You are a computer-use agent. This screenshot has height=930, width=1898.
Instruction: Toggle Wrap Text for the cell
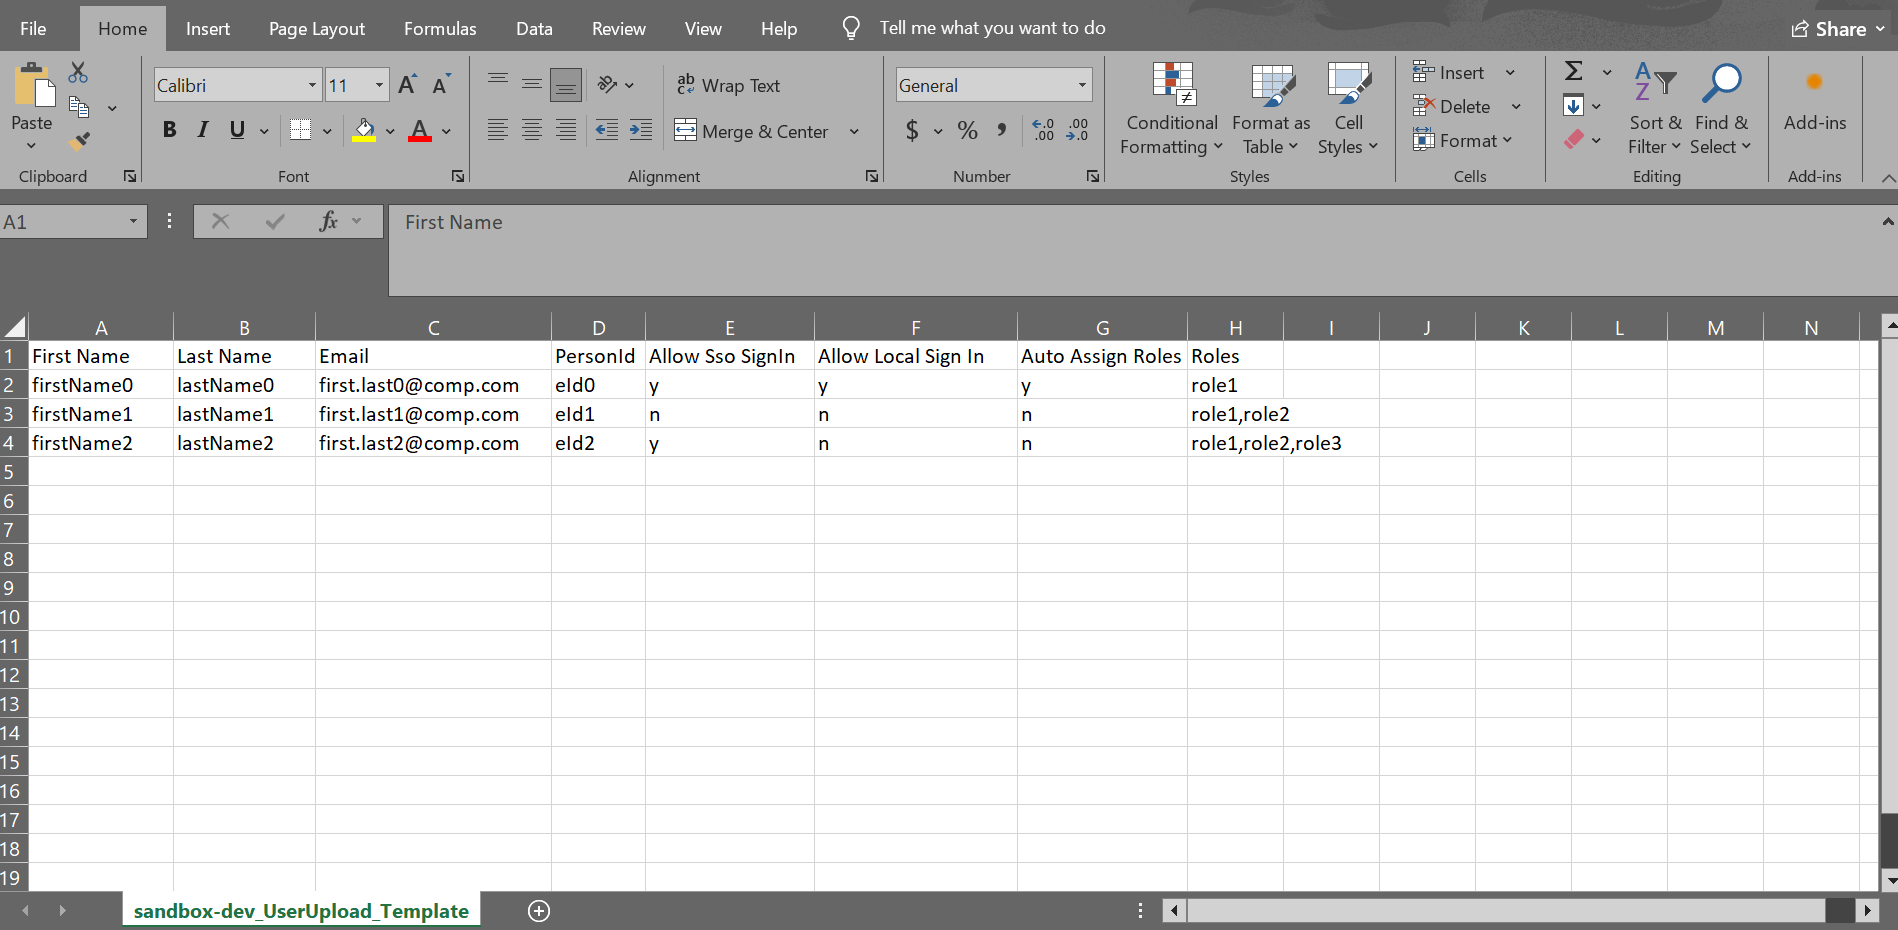pyautogui.click(x=728, y=86)
